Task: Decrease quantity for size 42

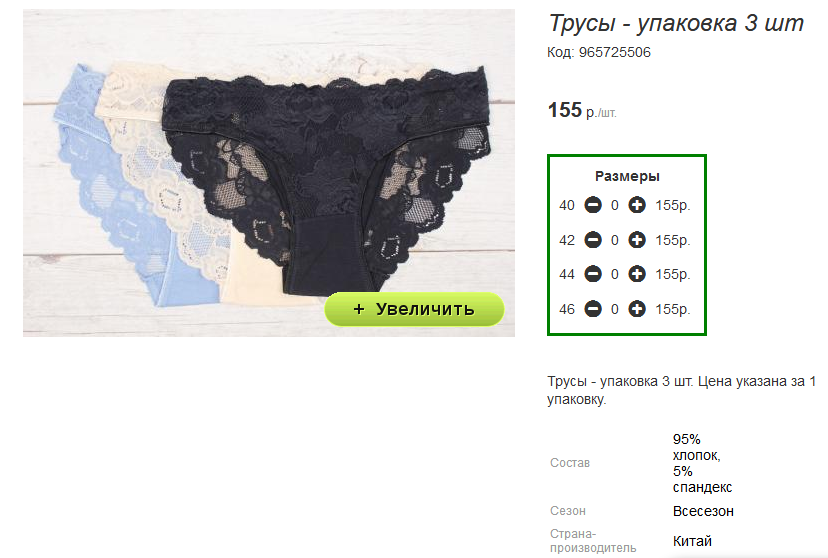Action: coord(592,240)
